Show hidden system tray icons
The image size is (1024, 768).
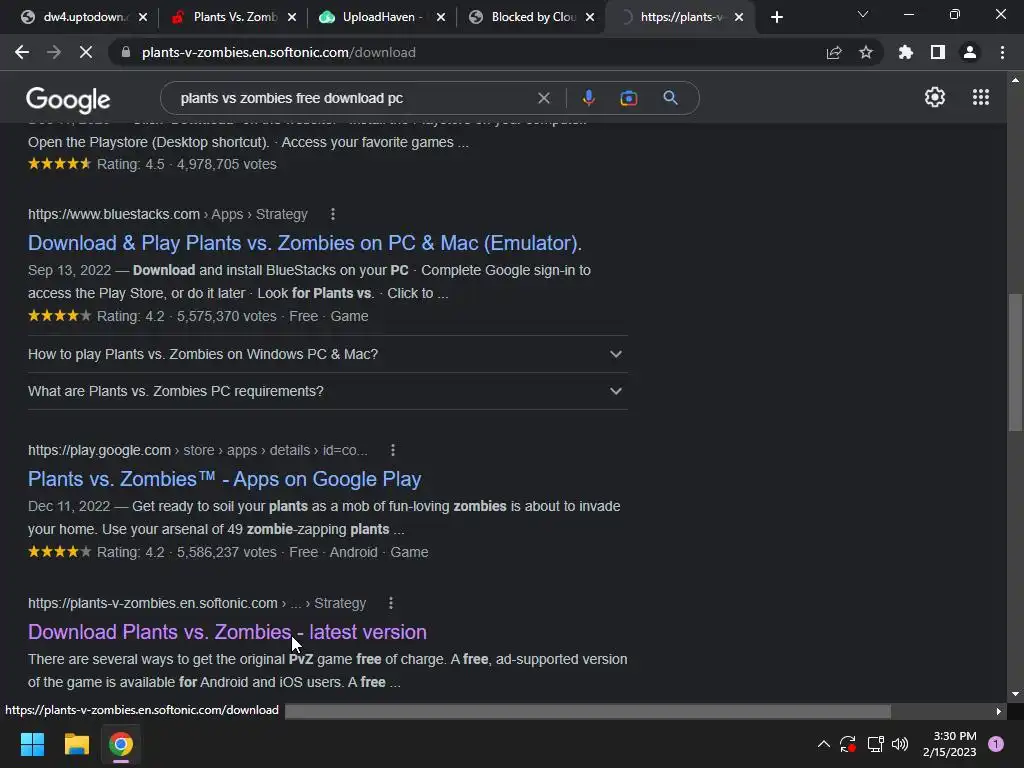point(824,744)
